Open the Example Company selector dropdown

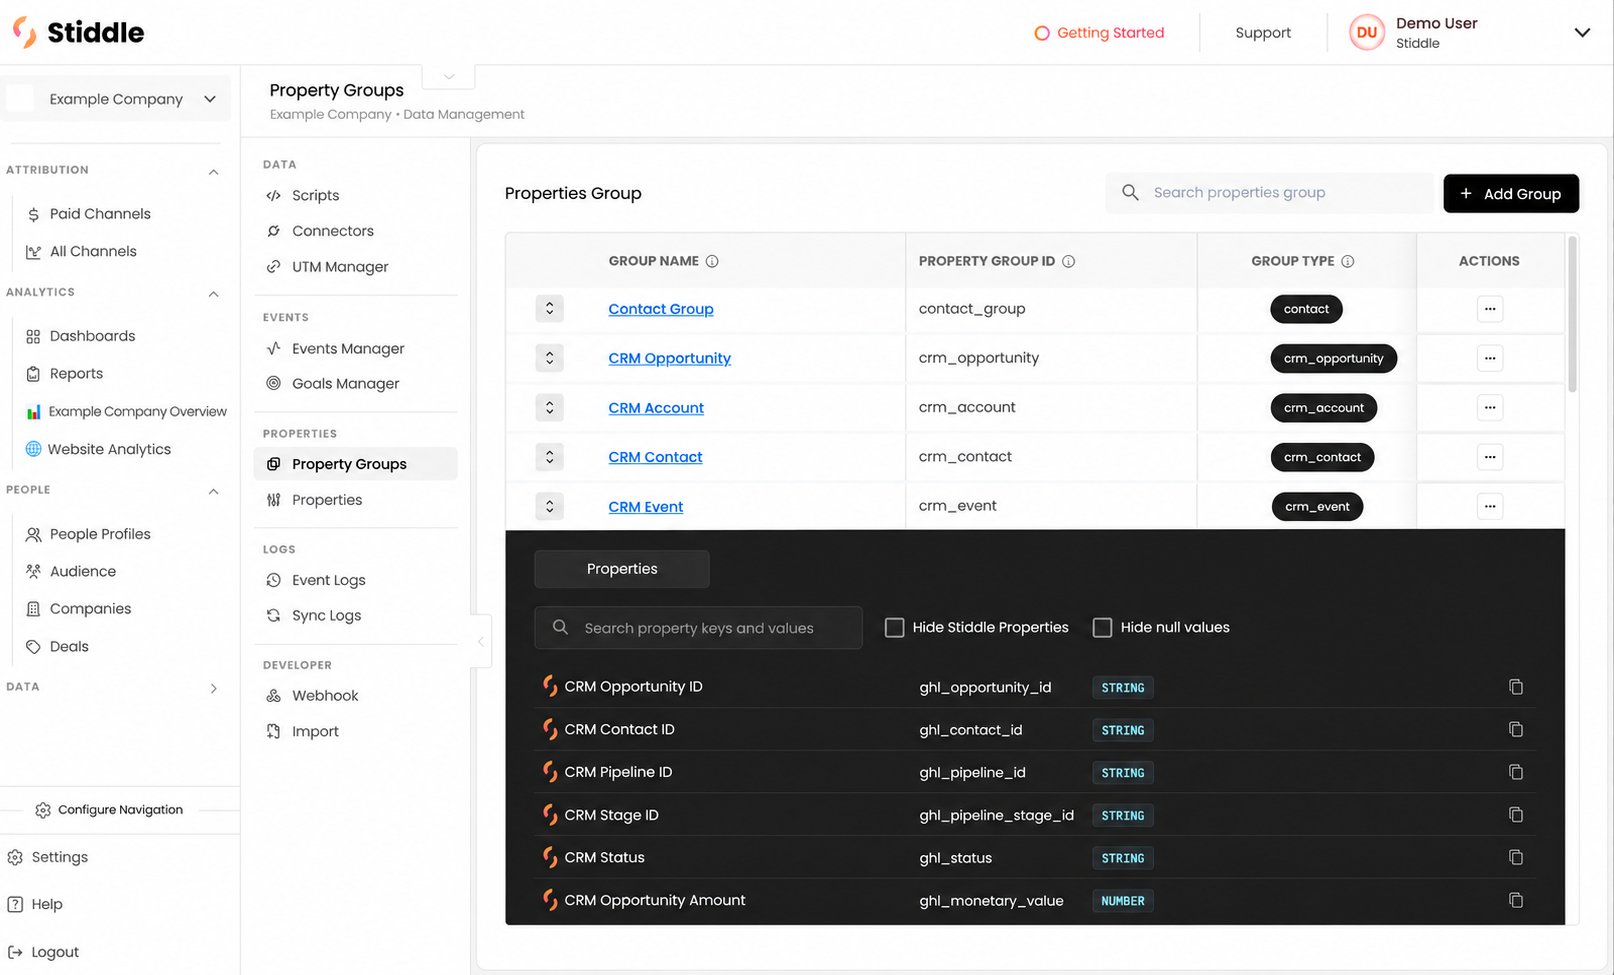(115, 99)
